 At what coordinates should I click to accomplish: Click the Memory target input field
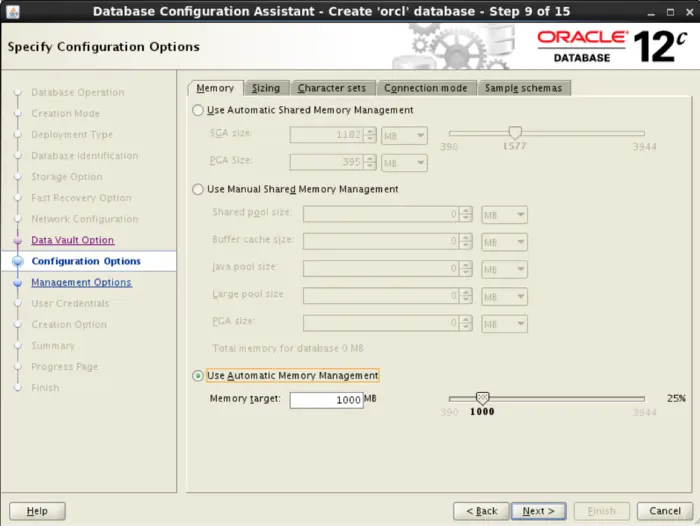click(x=326, y=400)
